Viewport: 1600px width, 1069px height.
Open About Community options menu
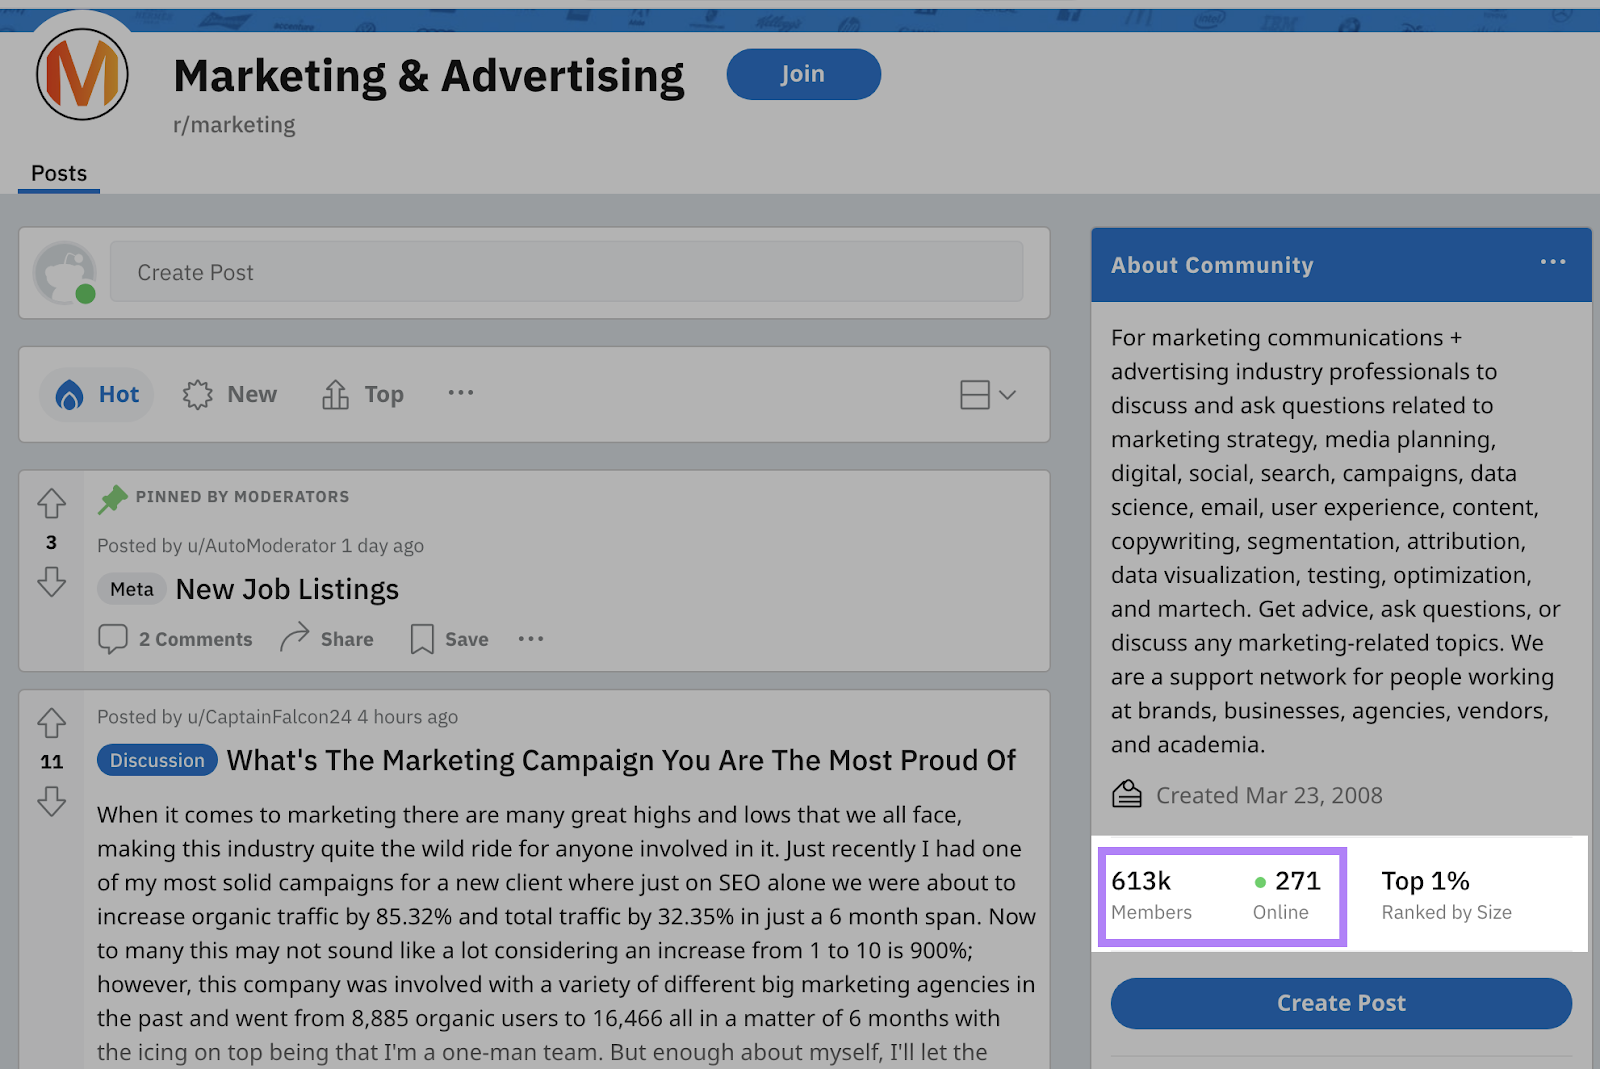[x=1552, y=262]
